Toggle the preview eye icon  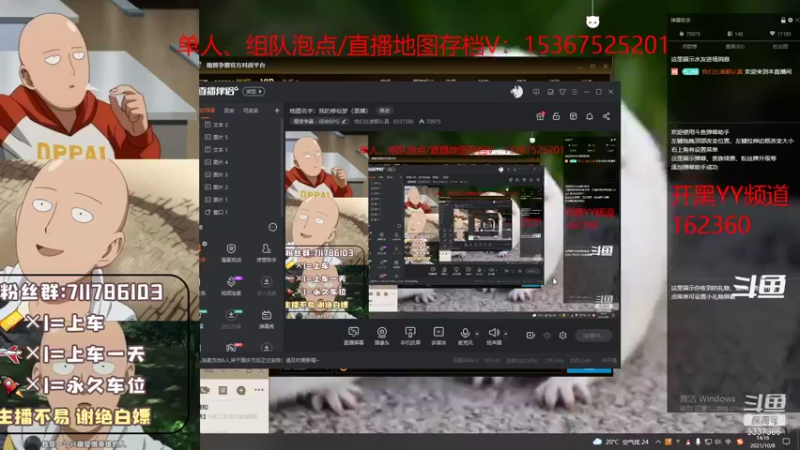coord(547,335)
